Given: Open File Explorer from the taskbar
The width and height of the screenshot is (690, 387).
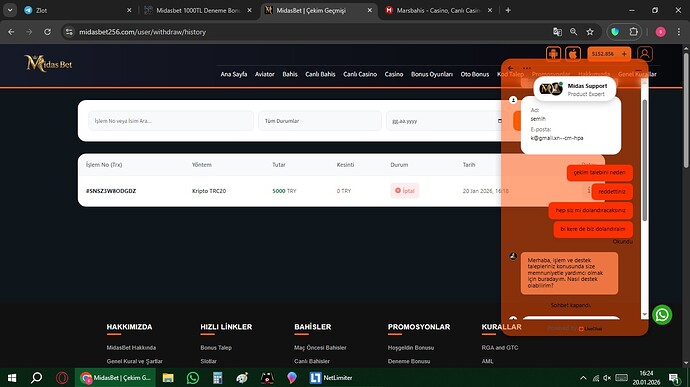Looking at the screenshot, I should tap(168, 378).
